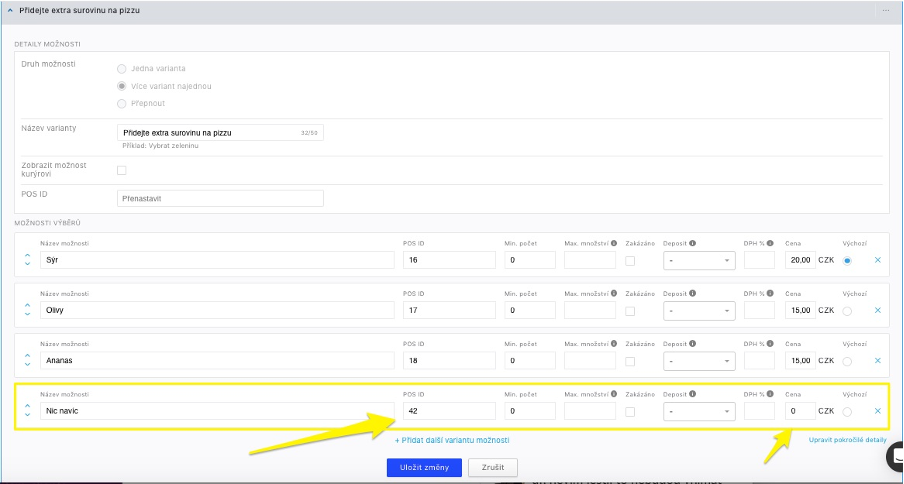The image size is (904, 484).
Task: Click the Sýr option name field
Action: coord(217,260)
